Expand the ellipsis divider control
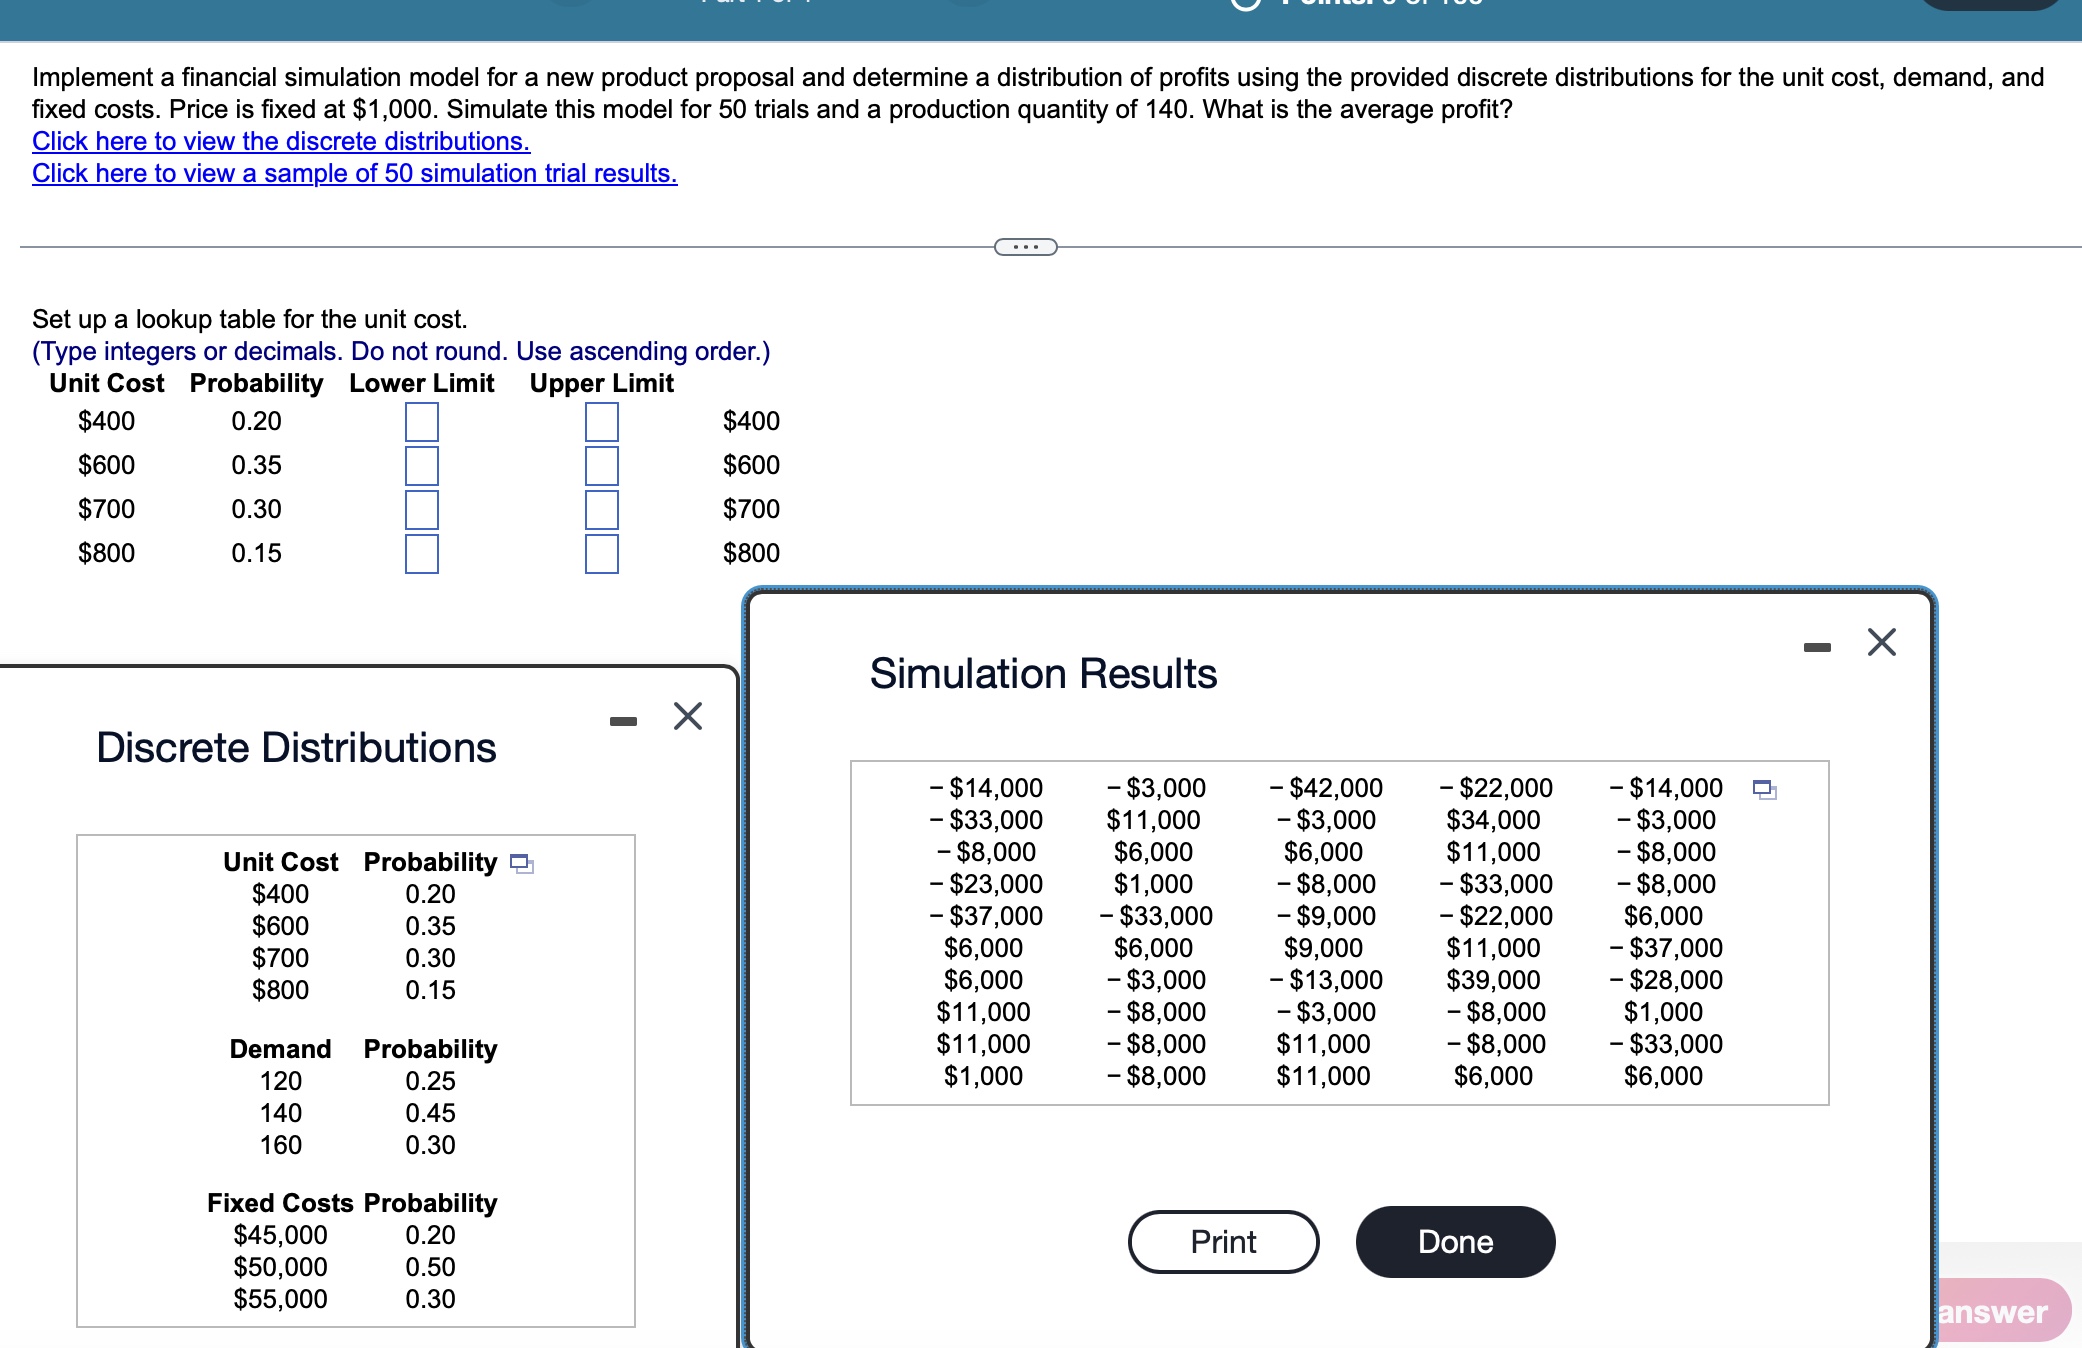This screenshot has width=2082, height=1348. pyautogui.click(x=1025, y=246)
